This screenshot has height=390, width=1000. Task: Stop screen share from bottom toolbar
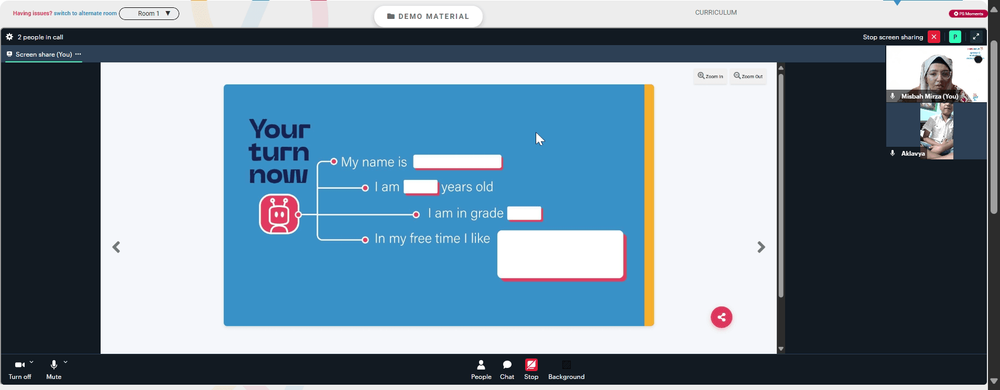pyautogui.click(x=531, y=370)
